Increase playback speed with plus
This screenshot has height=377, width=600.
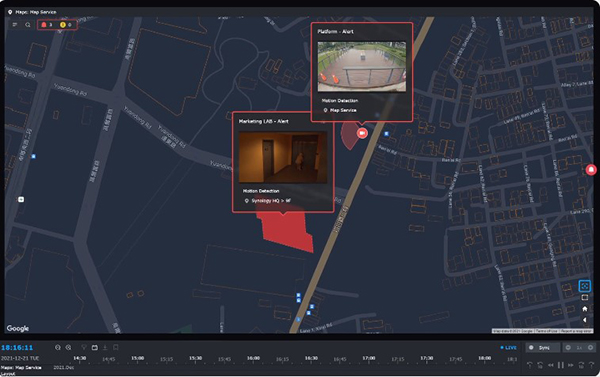click(x=590, y=348)
